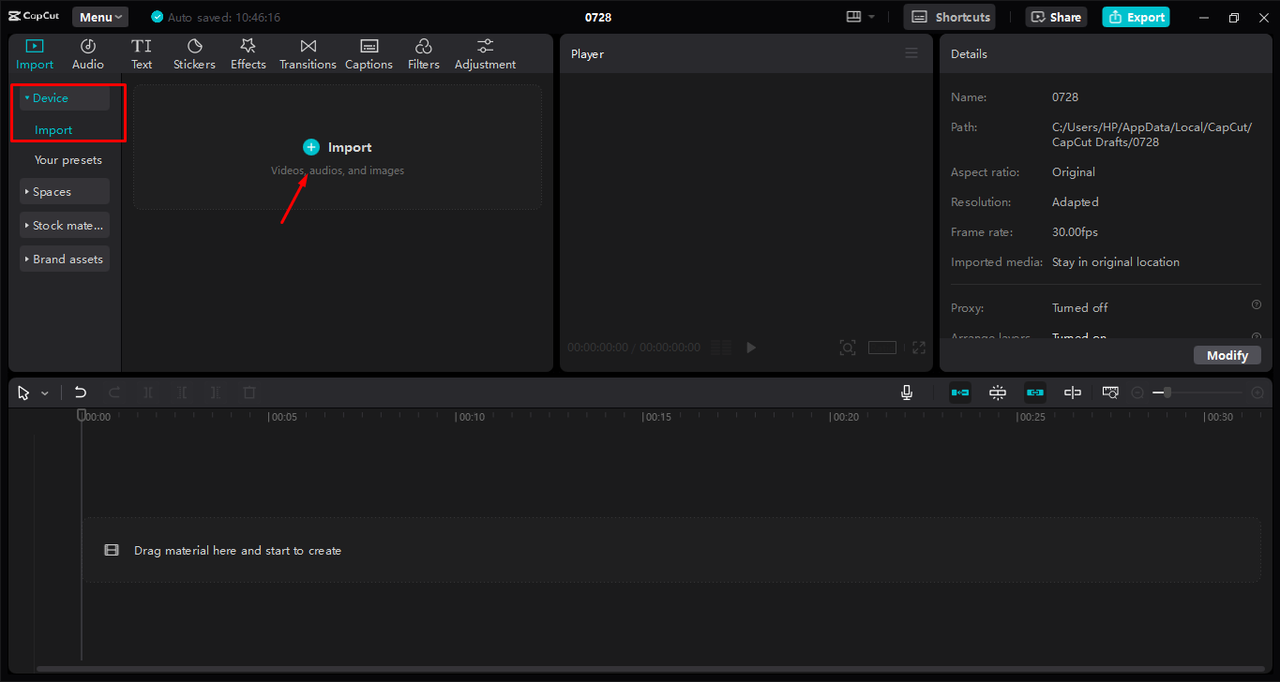The width and height of the screenshot is (1280, 682).
Task: Open keyboard Shortcuts
Action: [950, 17]
